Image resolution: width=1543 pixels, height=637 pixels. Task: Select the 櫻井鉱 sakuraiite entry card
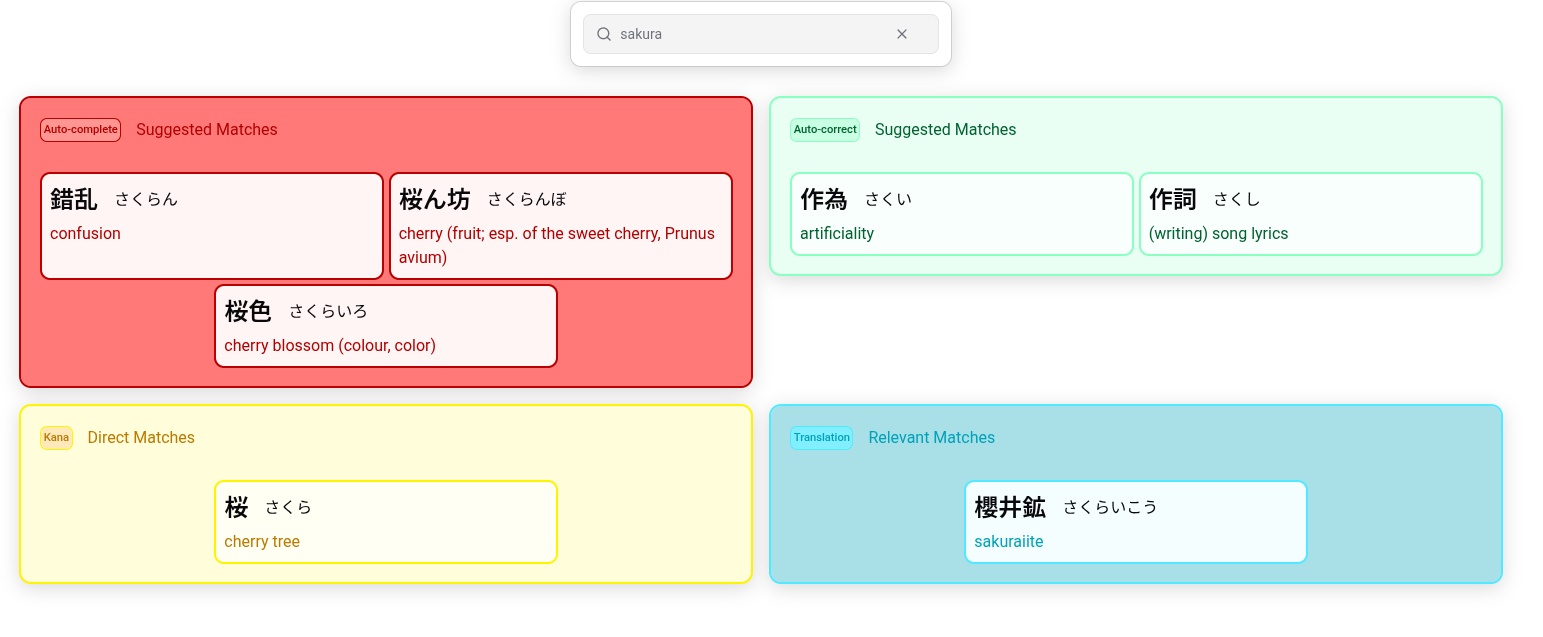click(x=1135, y=521)
